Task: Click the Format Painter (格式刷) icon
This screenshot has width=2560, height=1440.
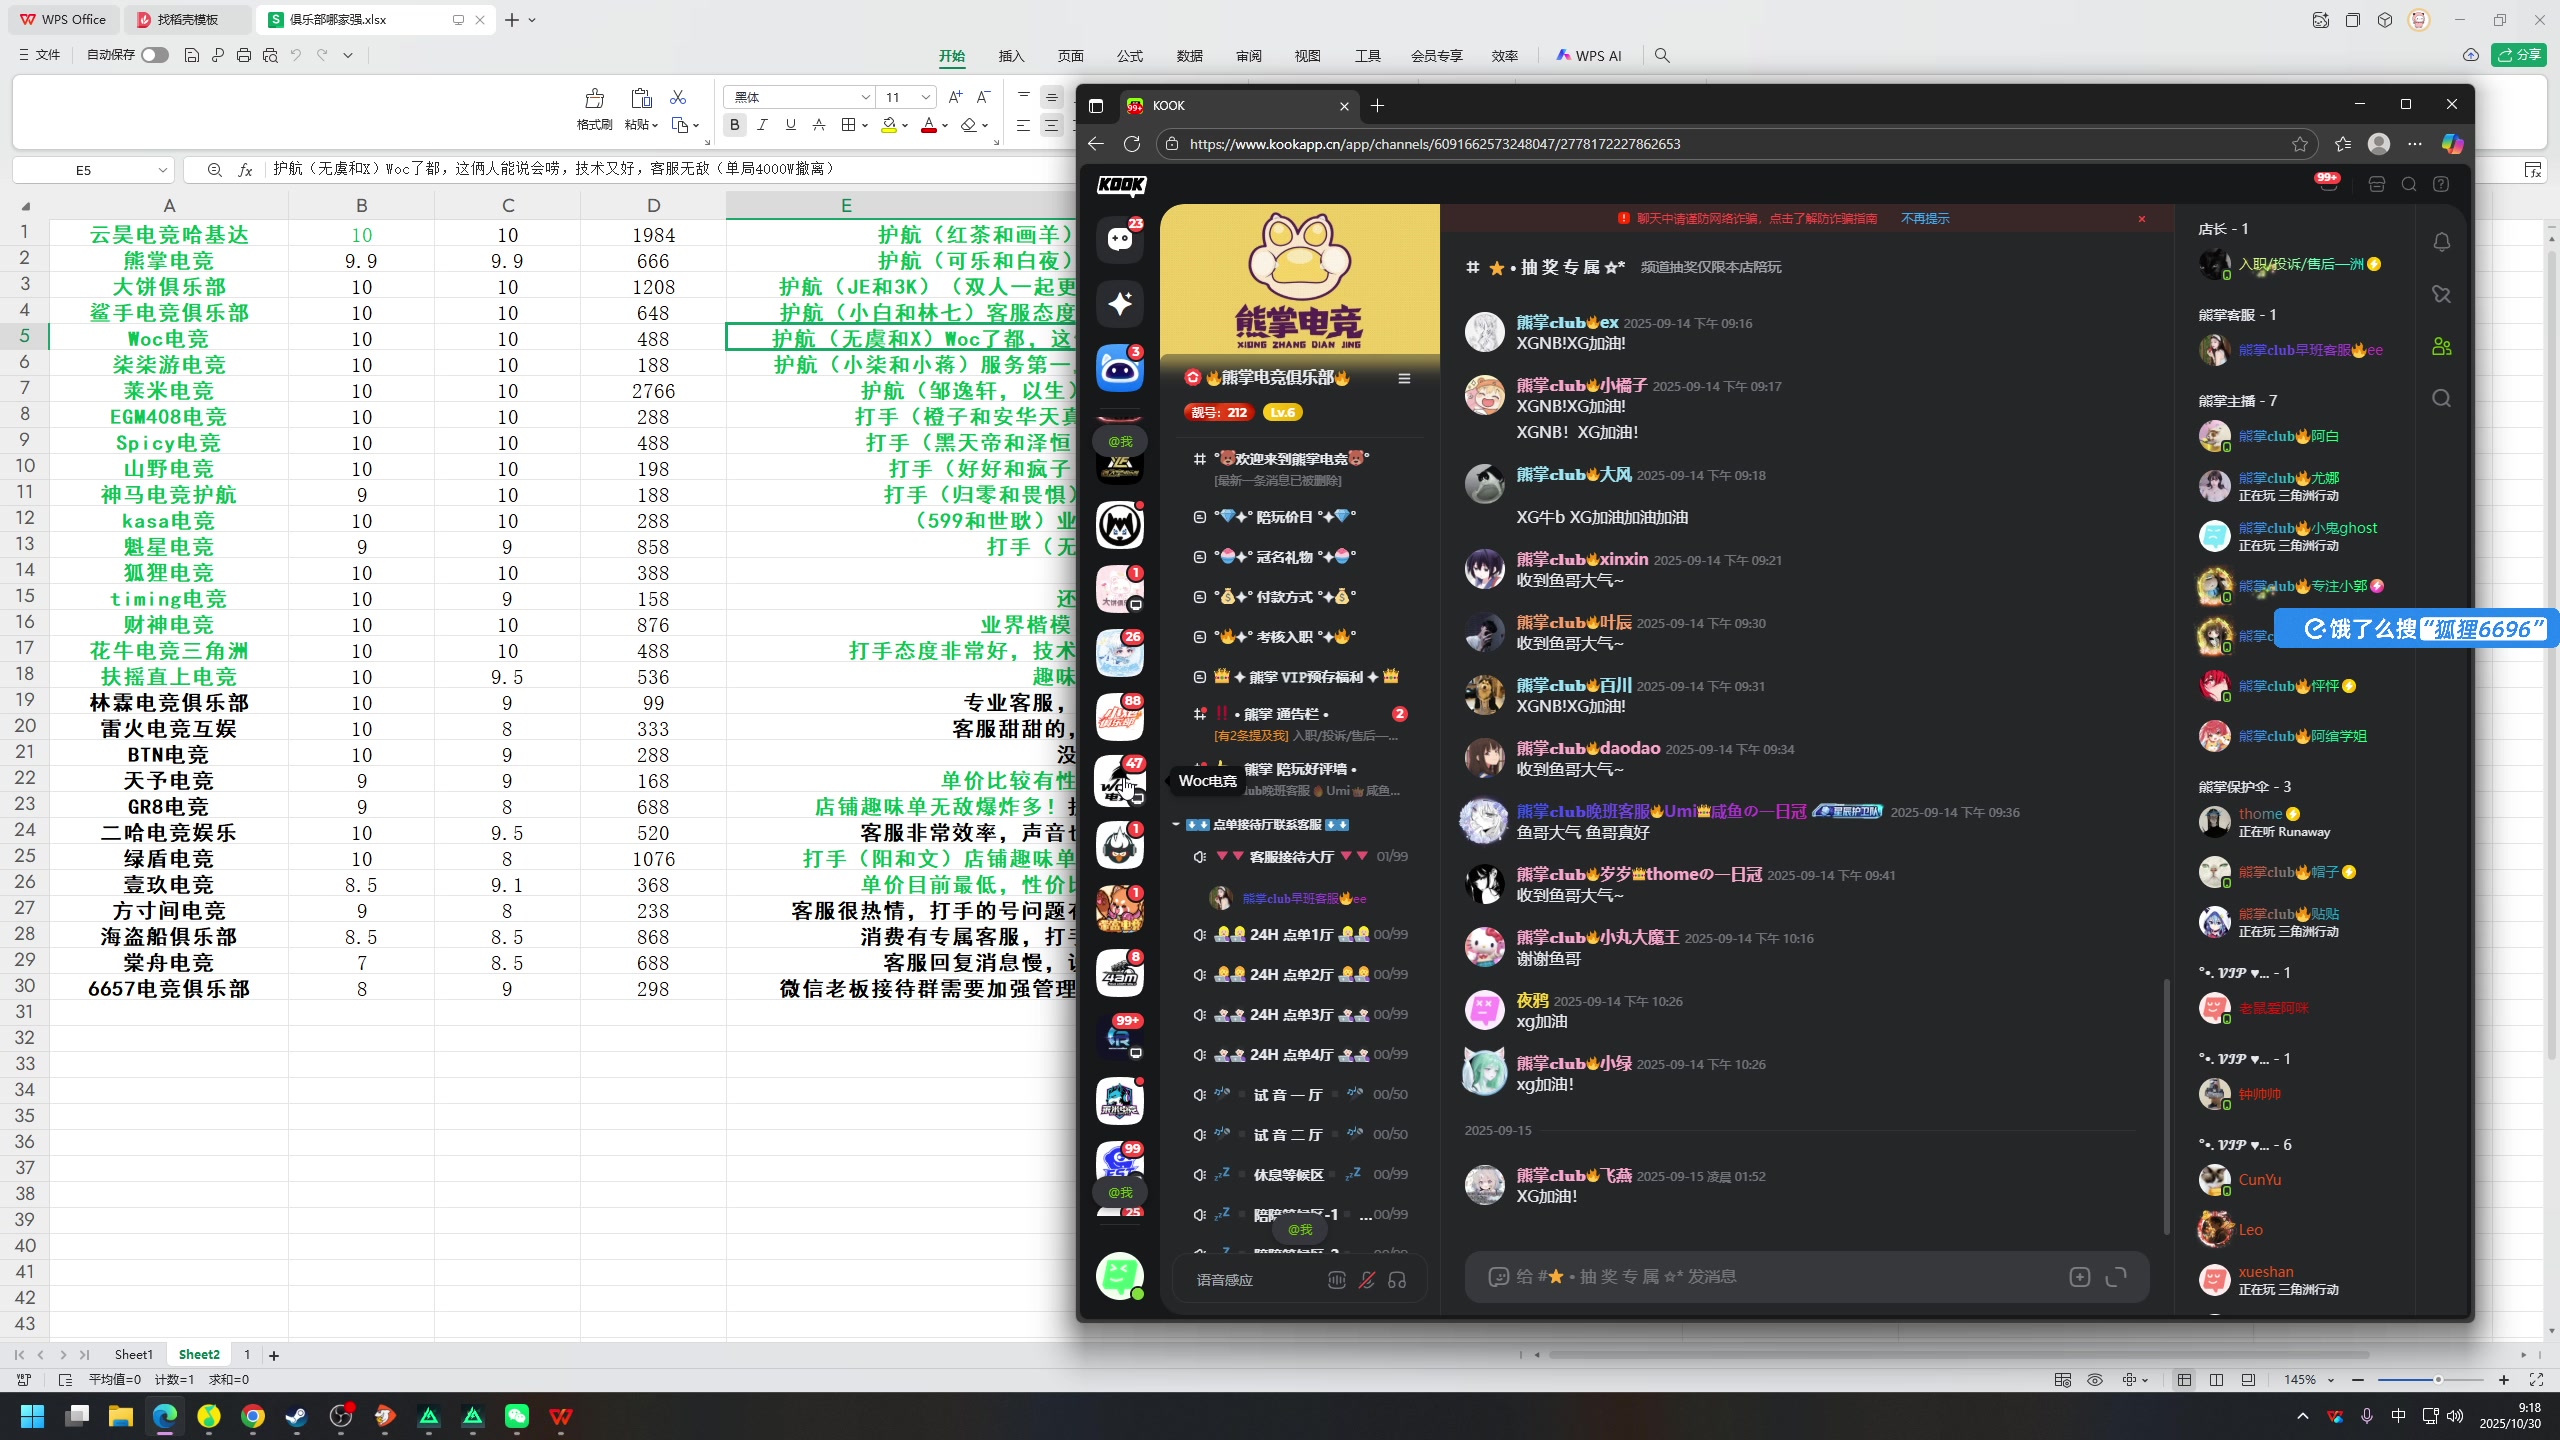Action: [594, 99]
